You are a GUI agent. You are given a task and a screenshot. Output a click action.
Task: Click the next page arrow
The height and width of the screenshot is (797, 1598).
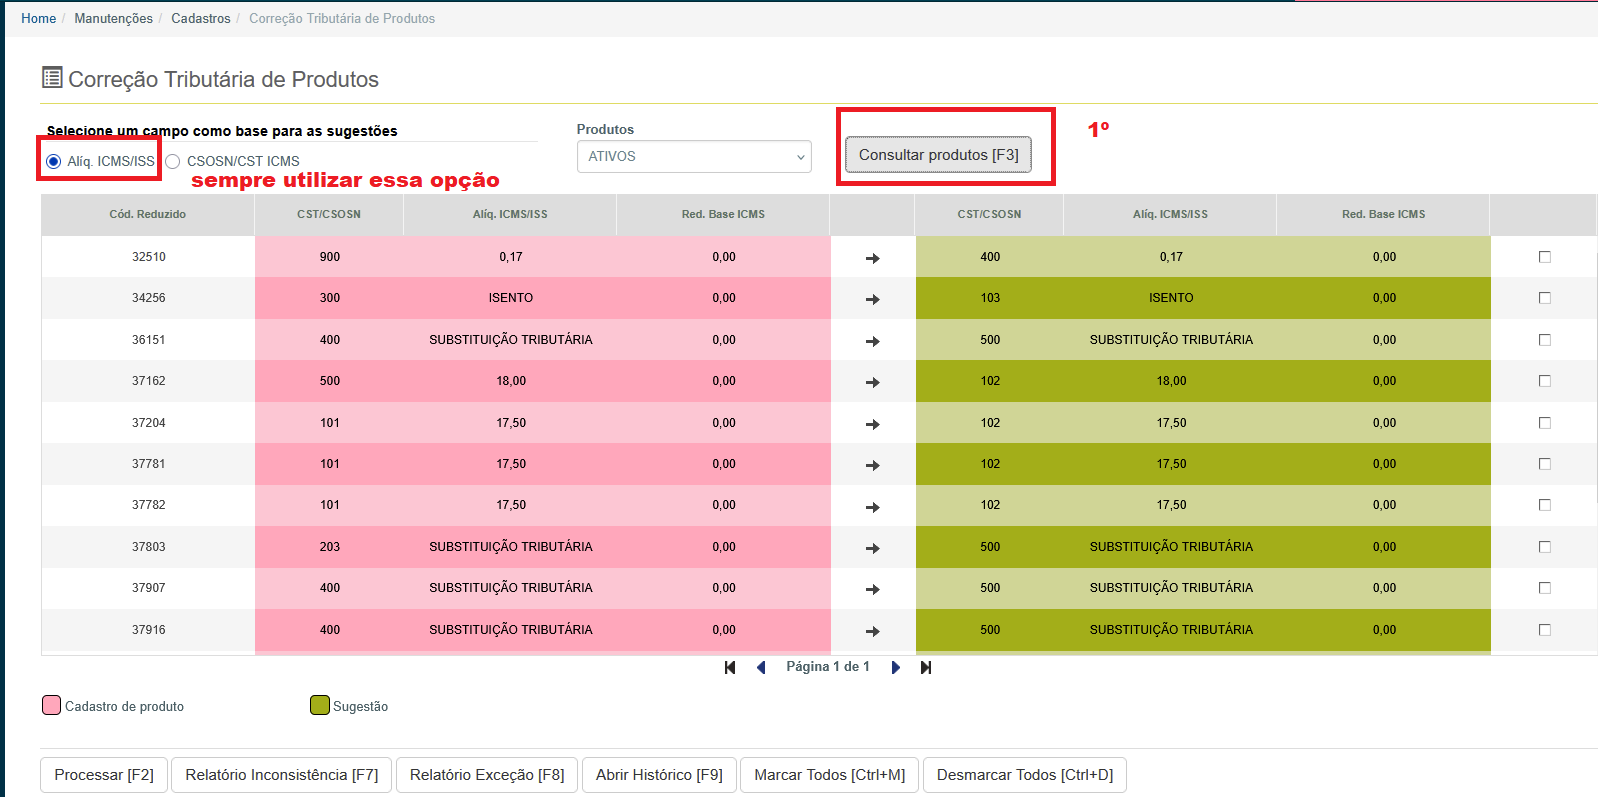[896, 667]
